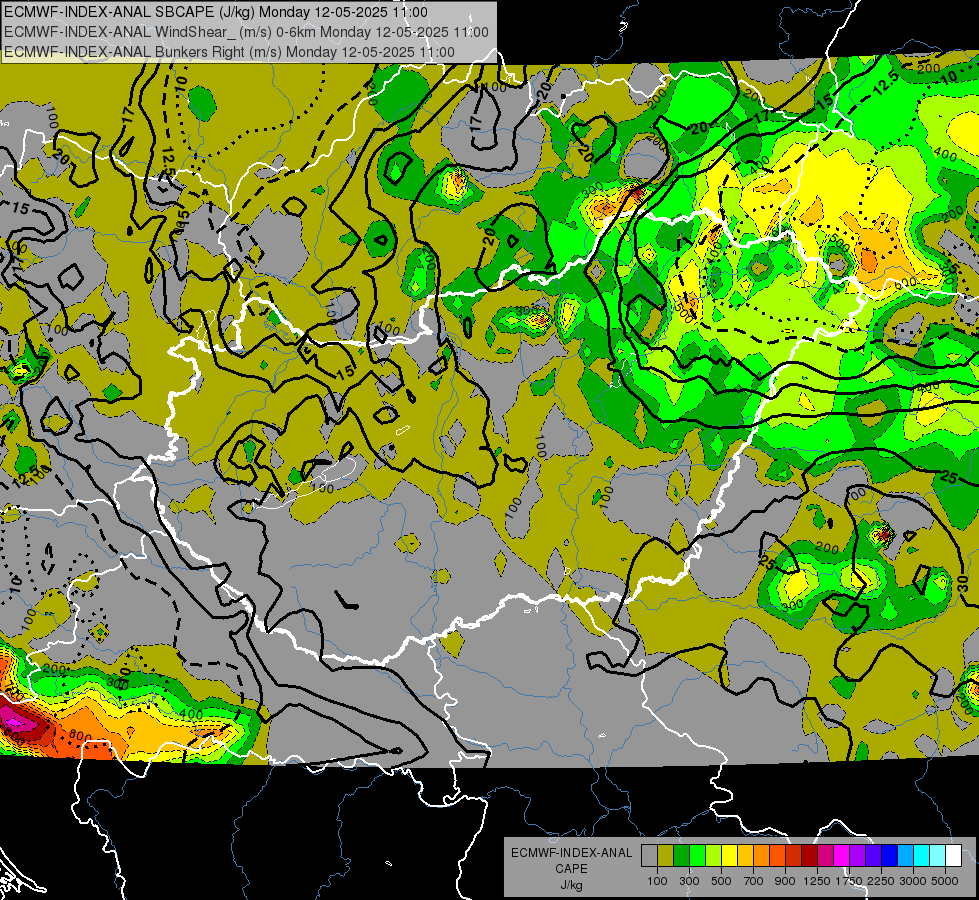Pick the pure yellow swatch starting at 500
The height and width of the screenshot is (900, 979).
729,856
